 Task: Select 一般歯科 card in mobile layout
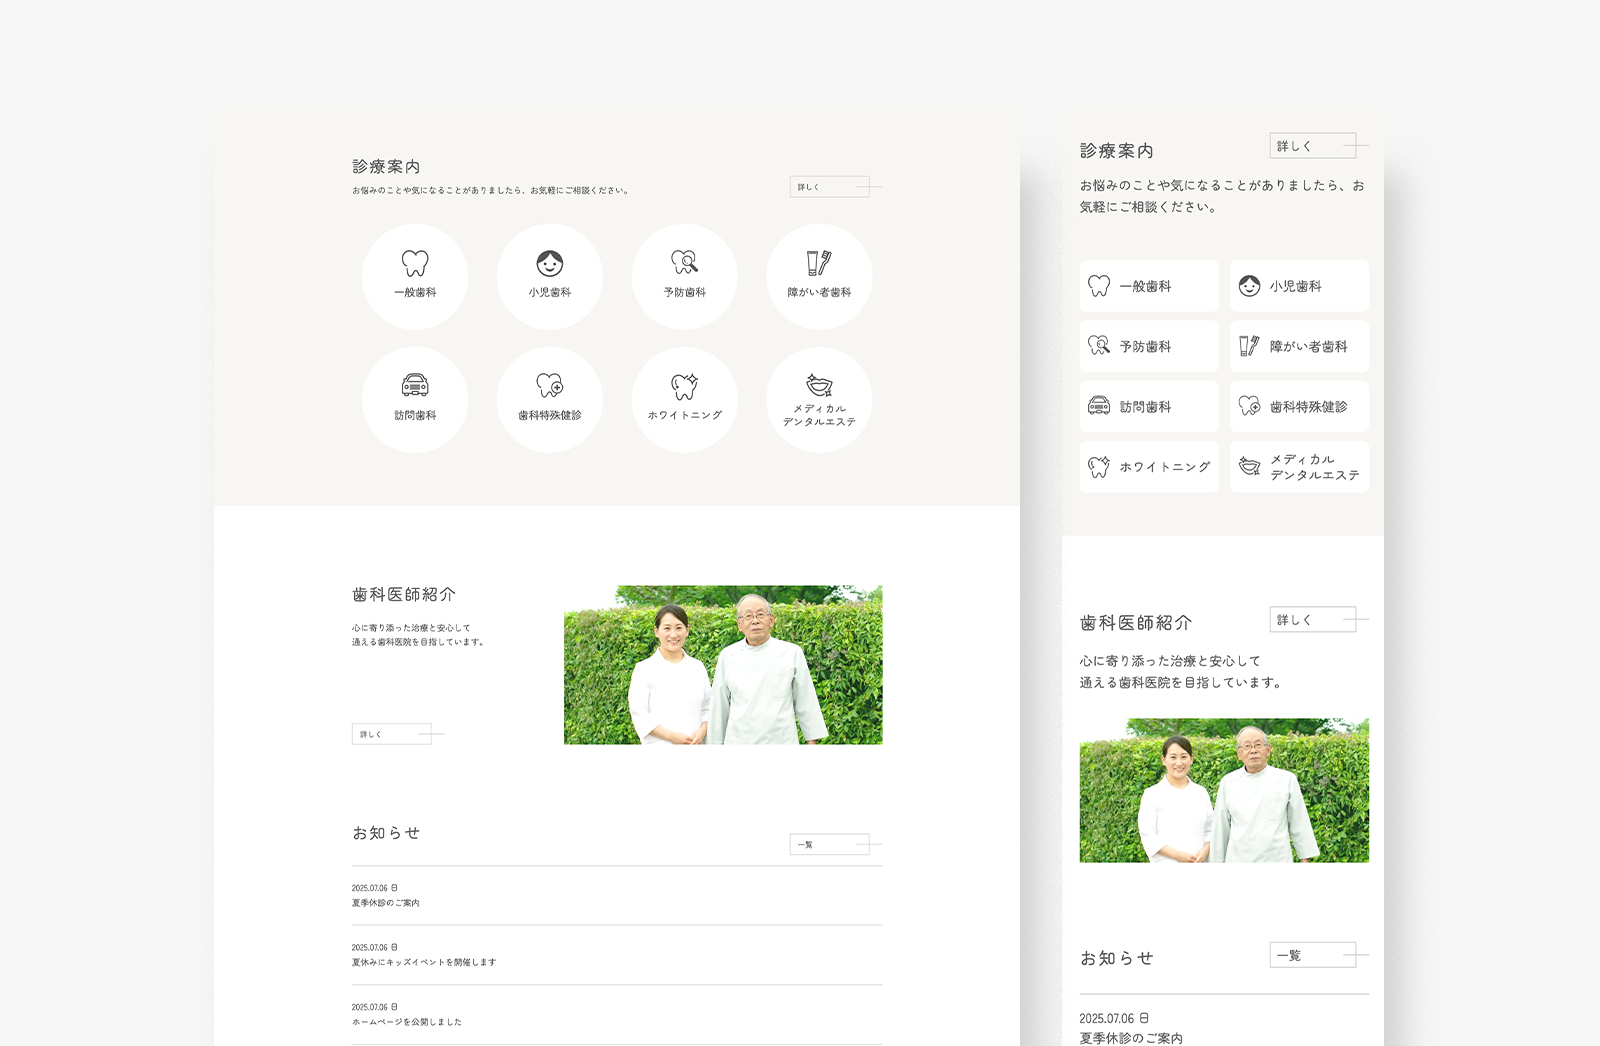[1149, 286]
